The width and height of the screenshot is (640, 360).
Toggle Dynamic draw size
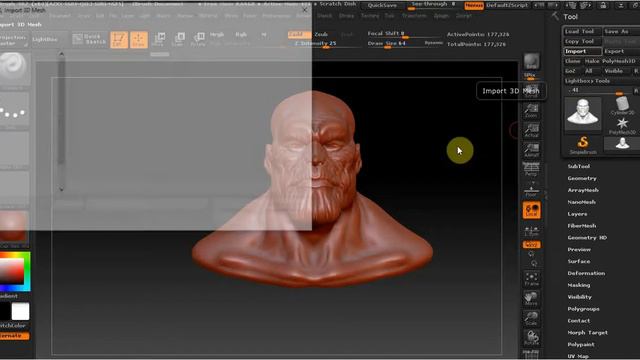click(433, 42)
